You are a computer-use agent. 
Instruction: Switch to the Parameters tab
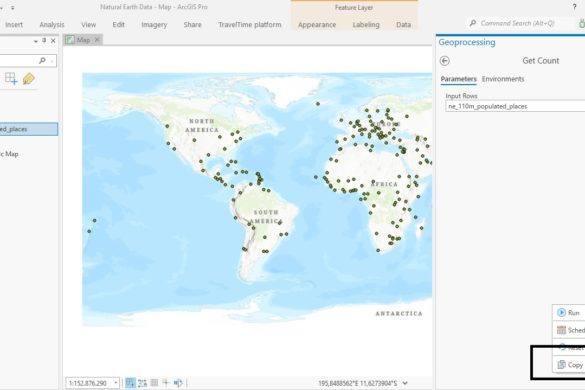(x=459, y=79)
